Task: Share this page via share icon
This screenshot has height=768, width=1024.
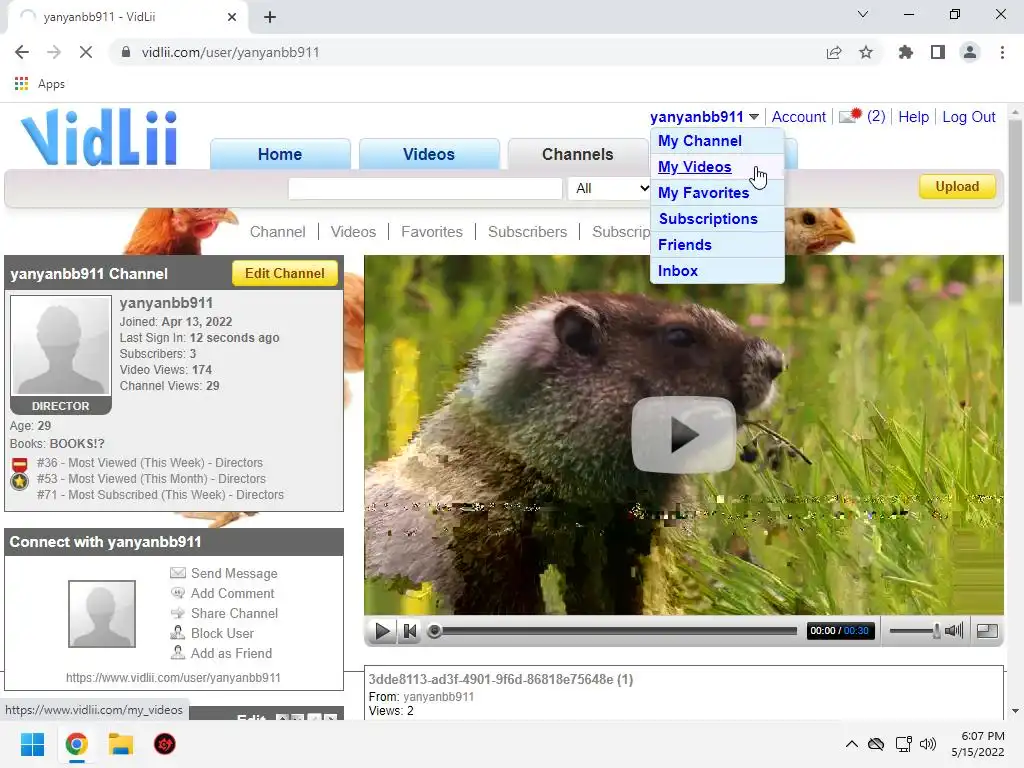Action: [x=834, y=52]
